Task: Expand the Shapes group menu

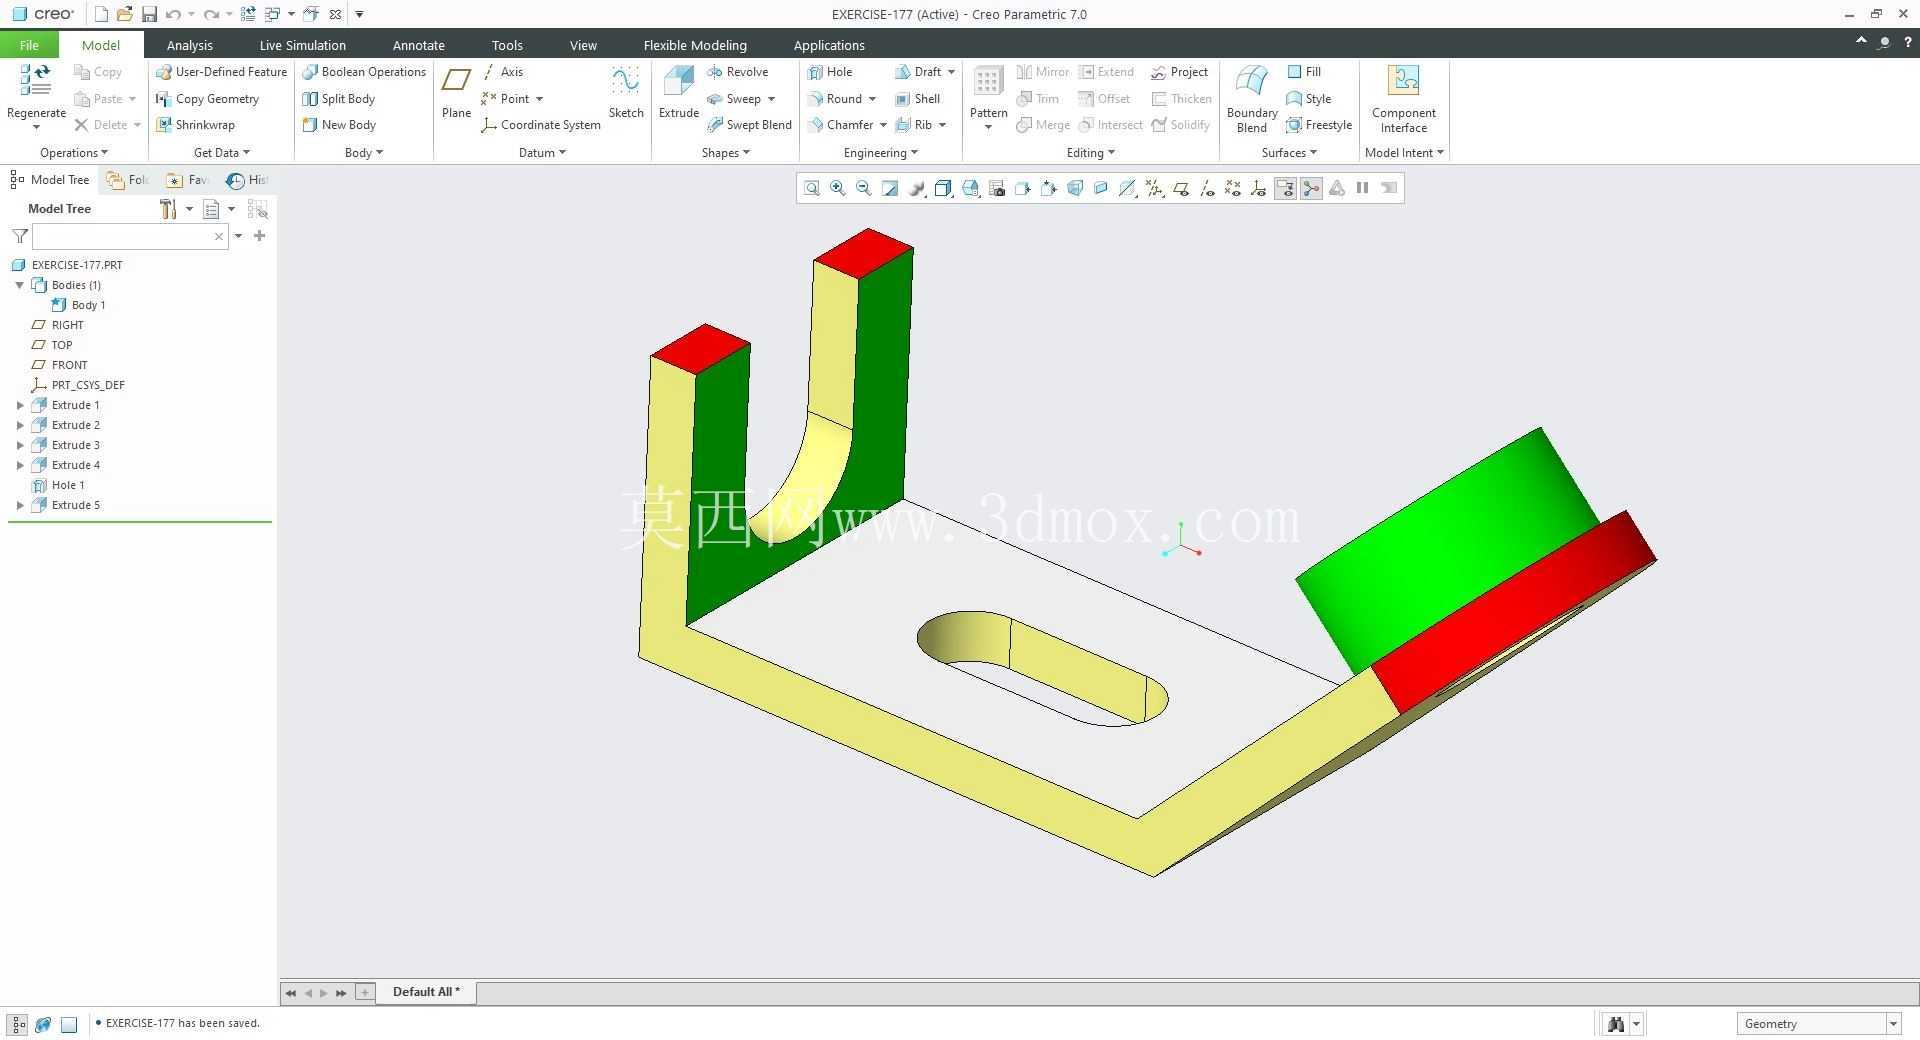Action: click(x=725, y=153)
